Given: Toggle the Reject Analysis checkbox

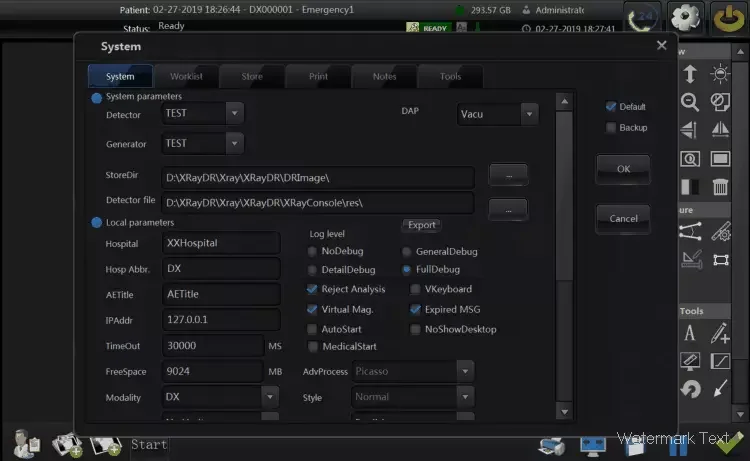Looking at the screenshot, I should 313,289.
